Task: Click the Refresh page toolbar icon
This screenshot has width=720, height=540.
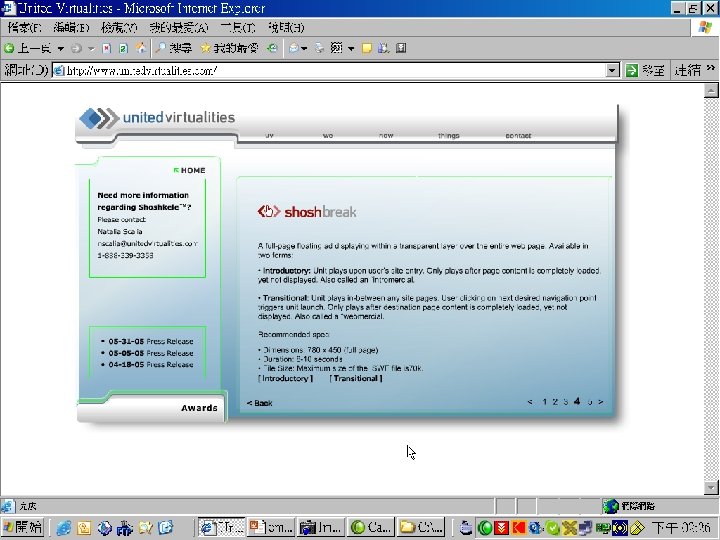Action: [123, 48]
